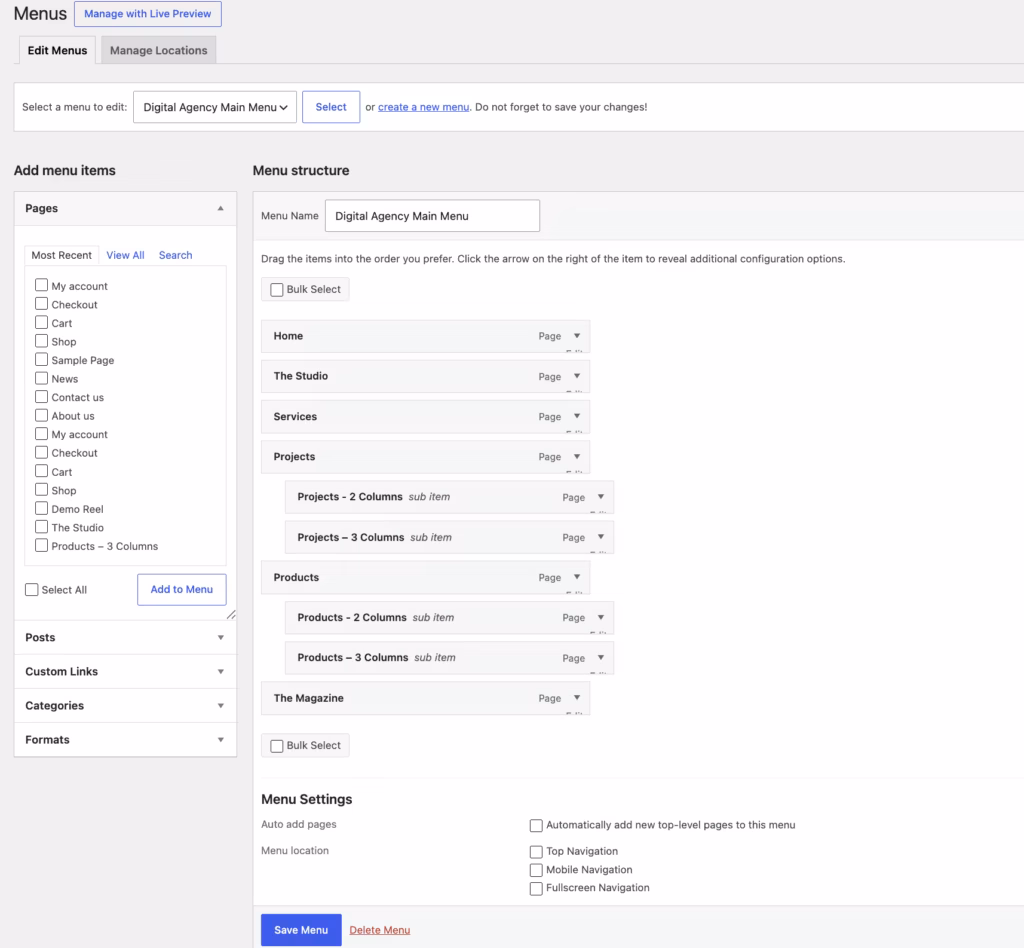Expand The Studio menu item arrow
The image size is (1024, 948).
[x=577, y=376]
